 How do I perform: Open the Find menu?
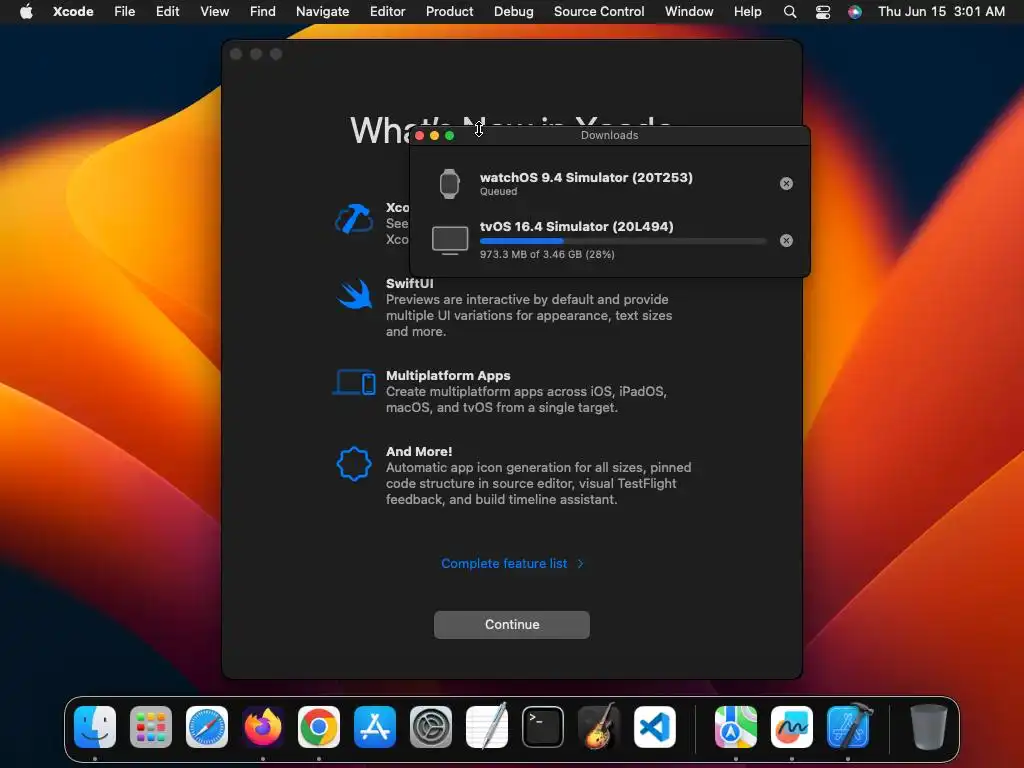[x=263, y=11]
